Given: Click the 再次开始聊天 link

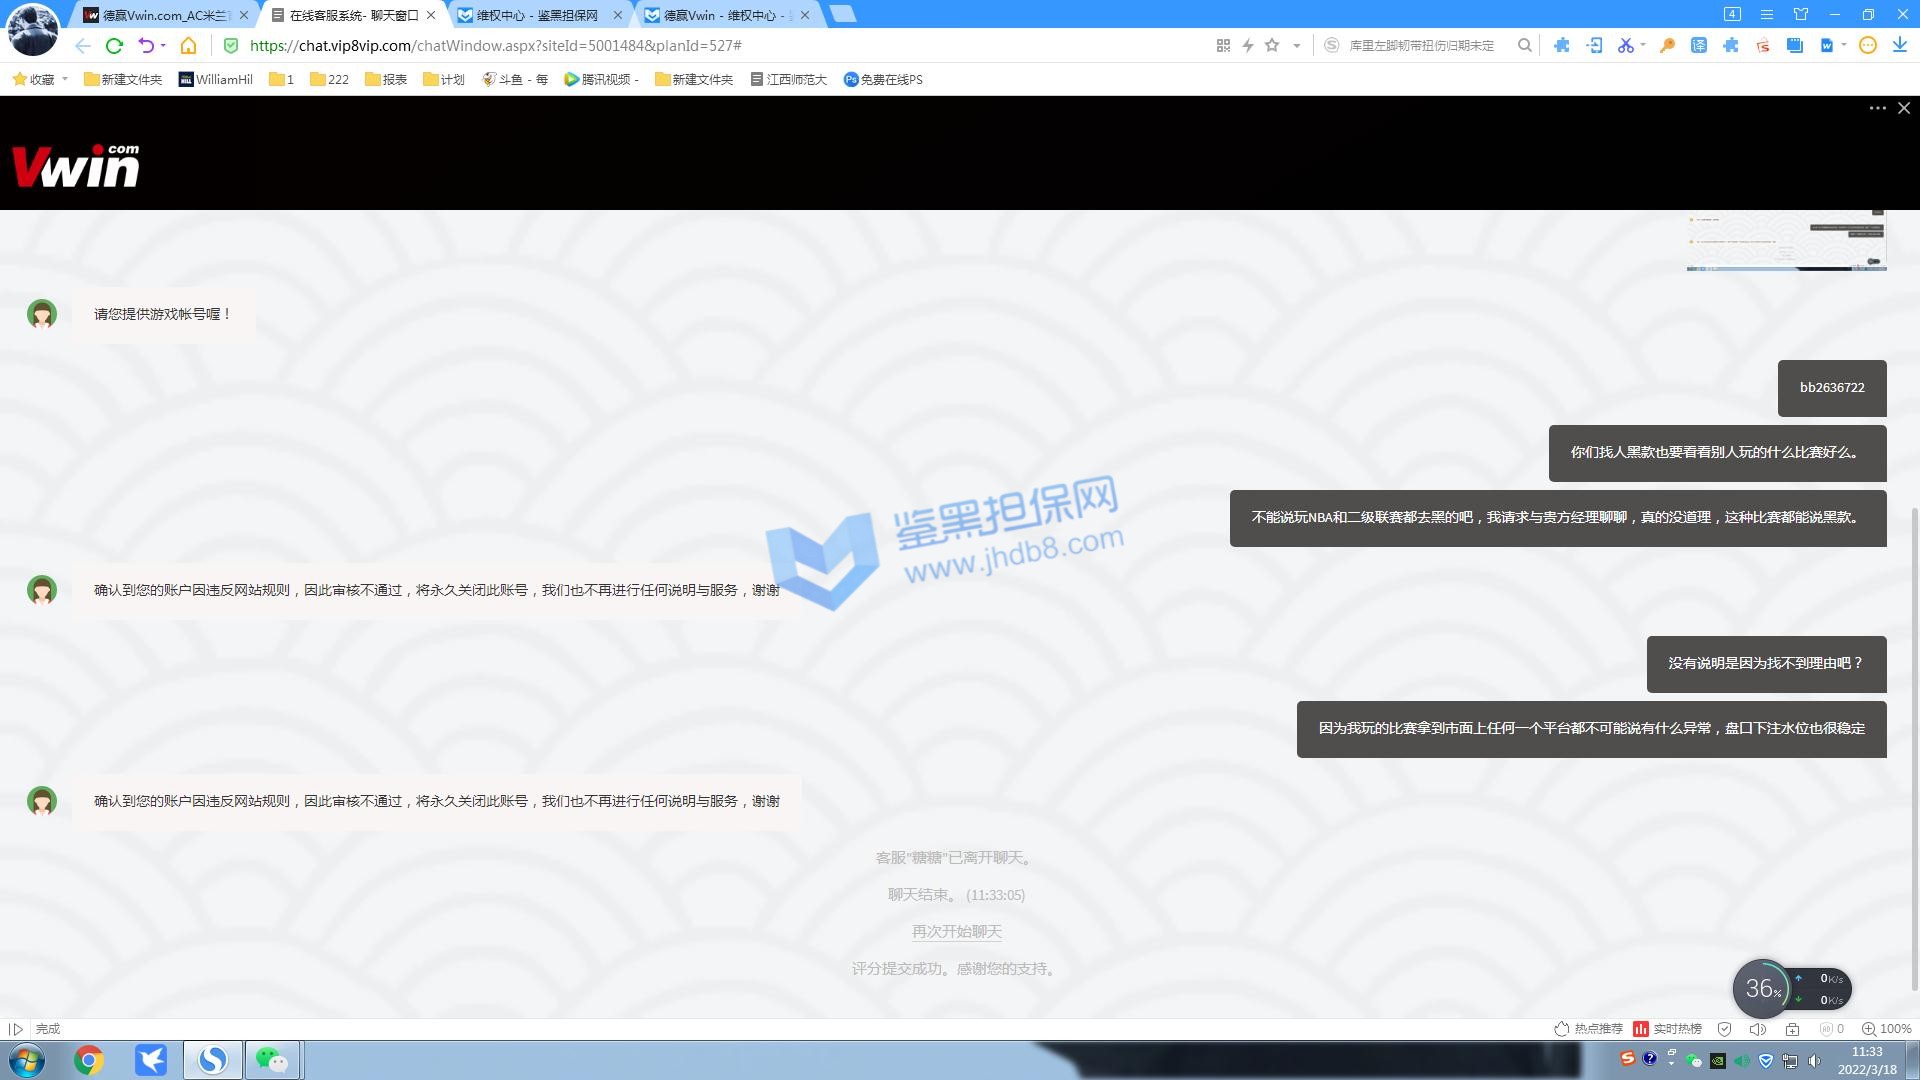Looking at the screenshot, I should [x=956, y=932].
